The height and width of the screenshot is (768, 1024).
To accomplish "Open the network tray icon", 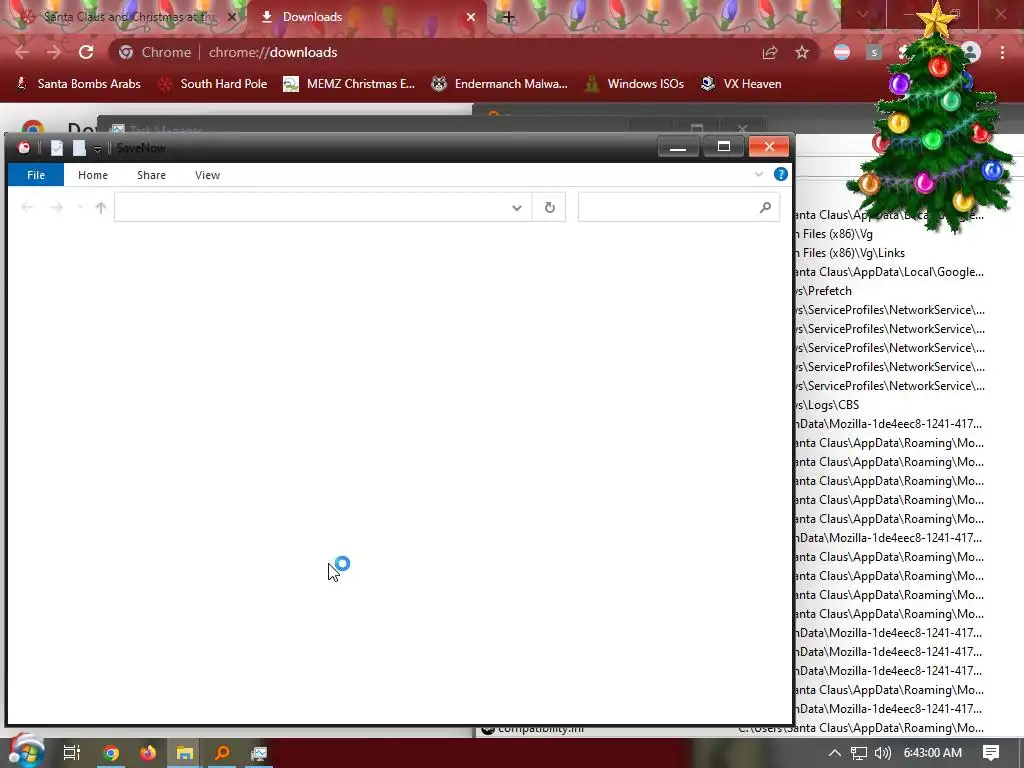I will pyautogui.click(x=859, y=753).
